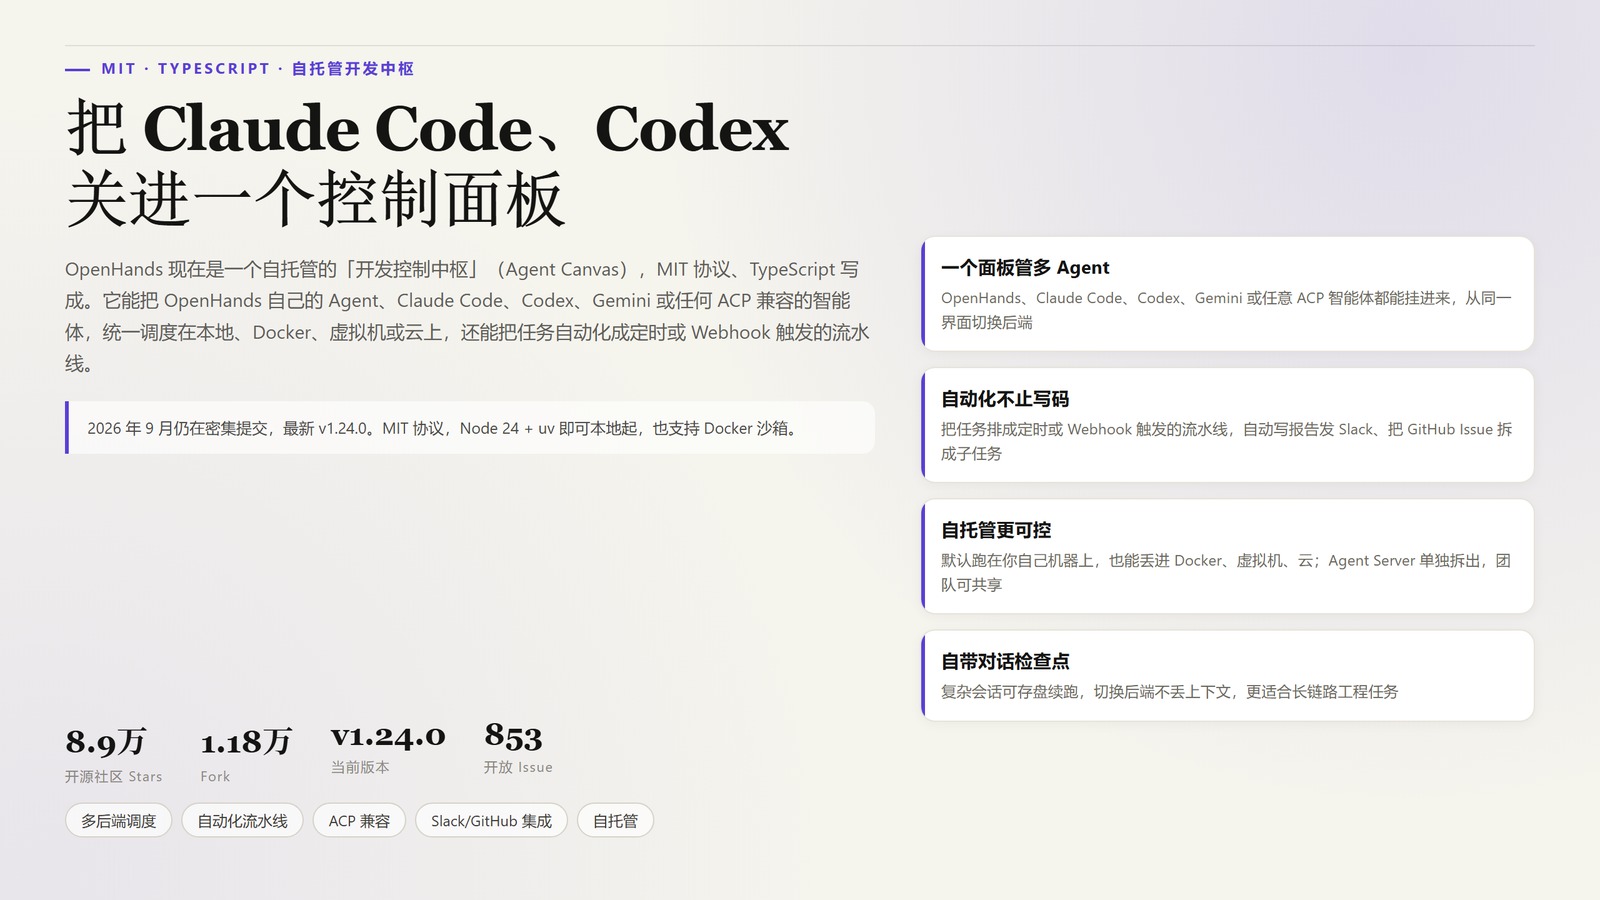The width and height of the screenshot is (1600, 900).
Task: Click the description starting OpenHands、Claude Code、Codex、Gemini 或任意
Action: coord(1226,310)
